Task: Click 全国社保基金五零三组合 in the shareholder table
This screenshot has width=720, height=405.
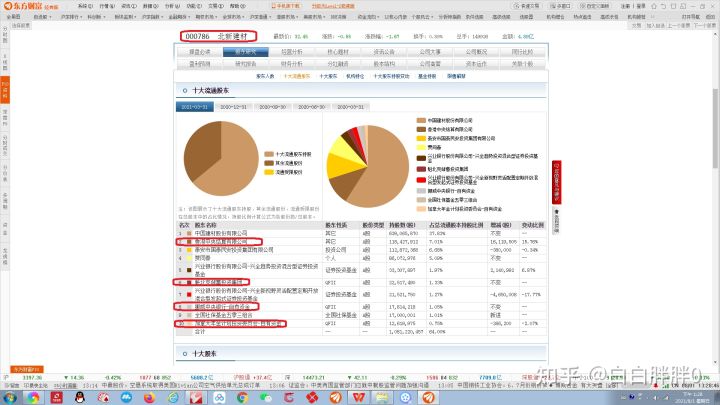Action: pos(224,315)
